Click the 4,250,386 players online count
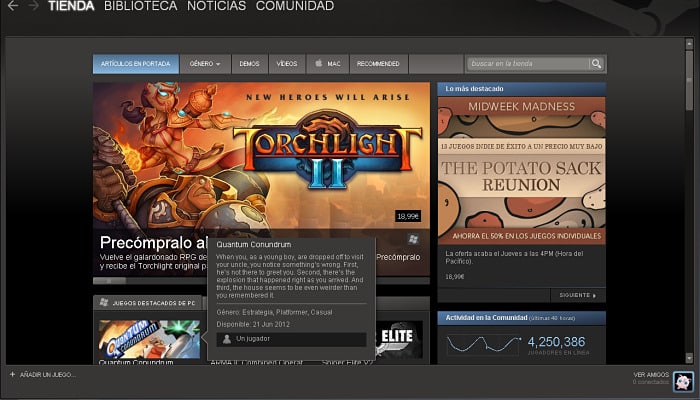This screenshot has height=400, width=700. tap(556, 342)
